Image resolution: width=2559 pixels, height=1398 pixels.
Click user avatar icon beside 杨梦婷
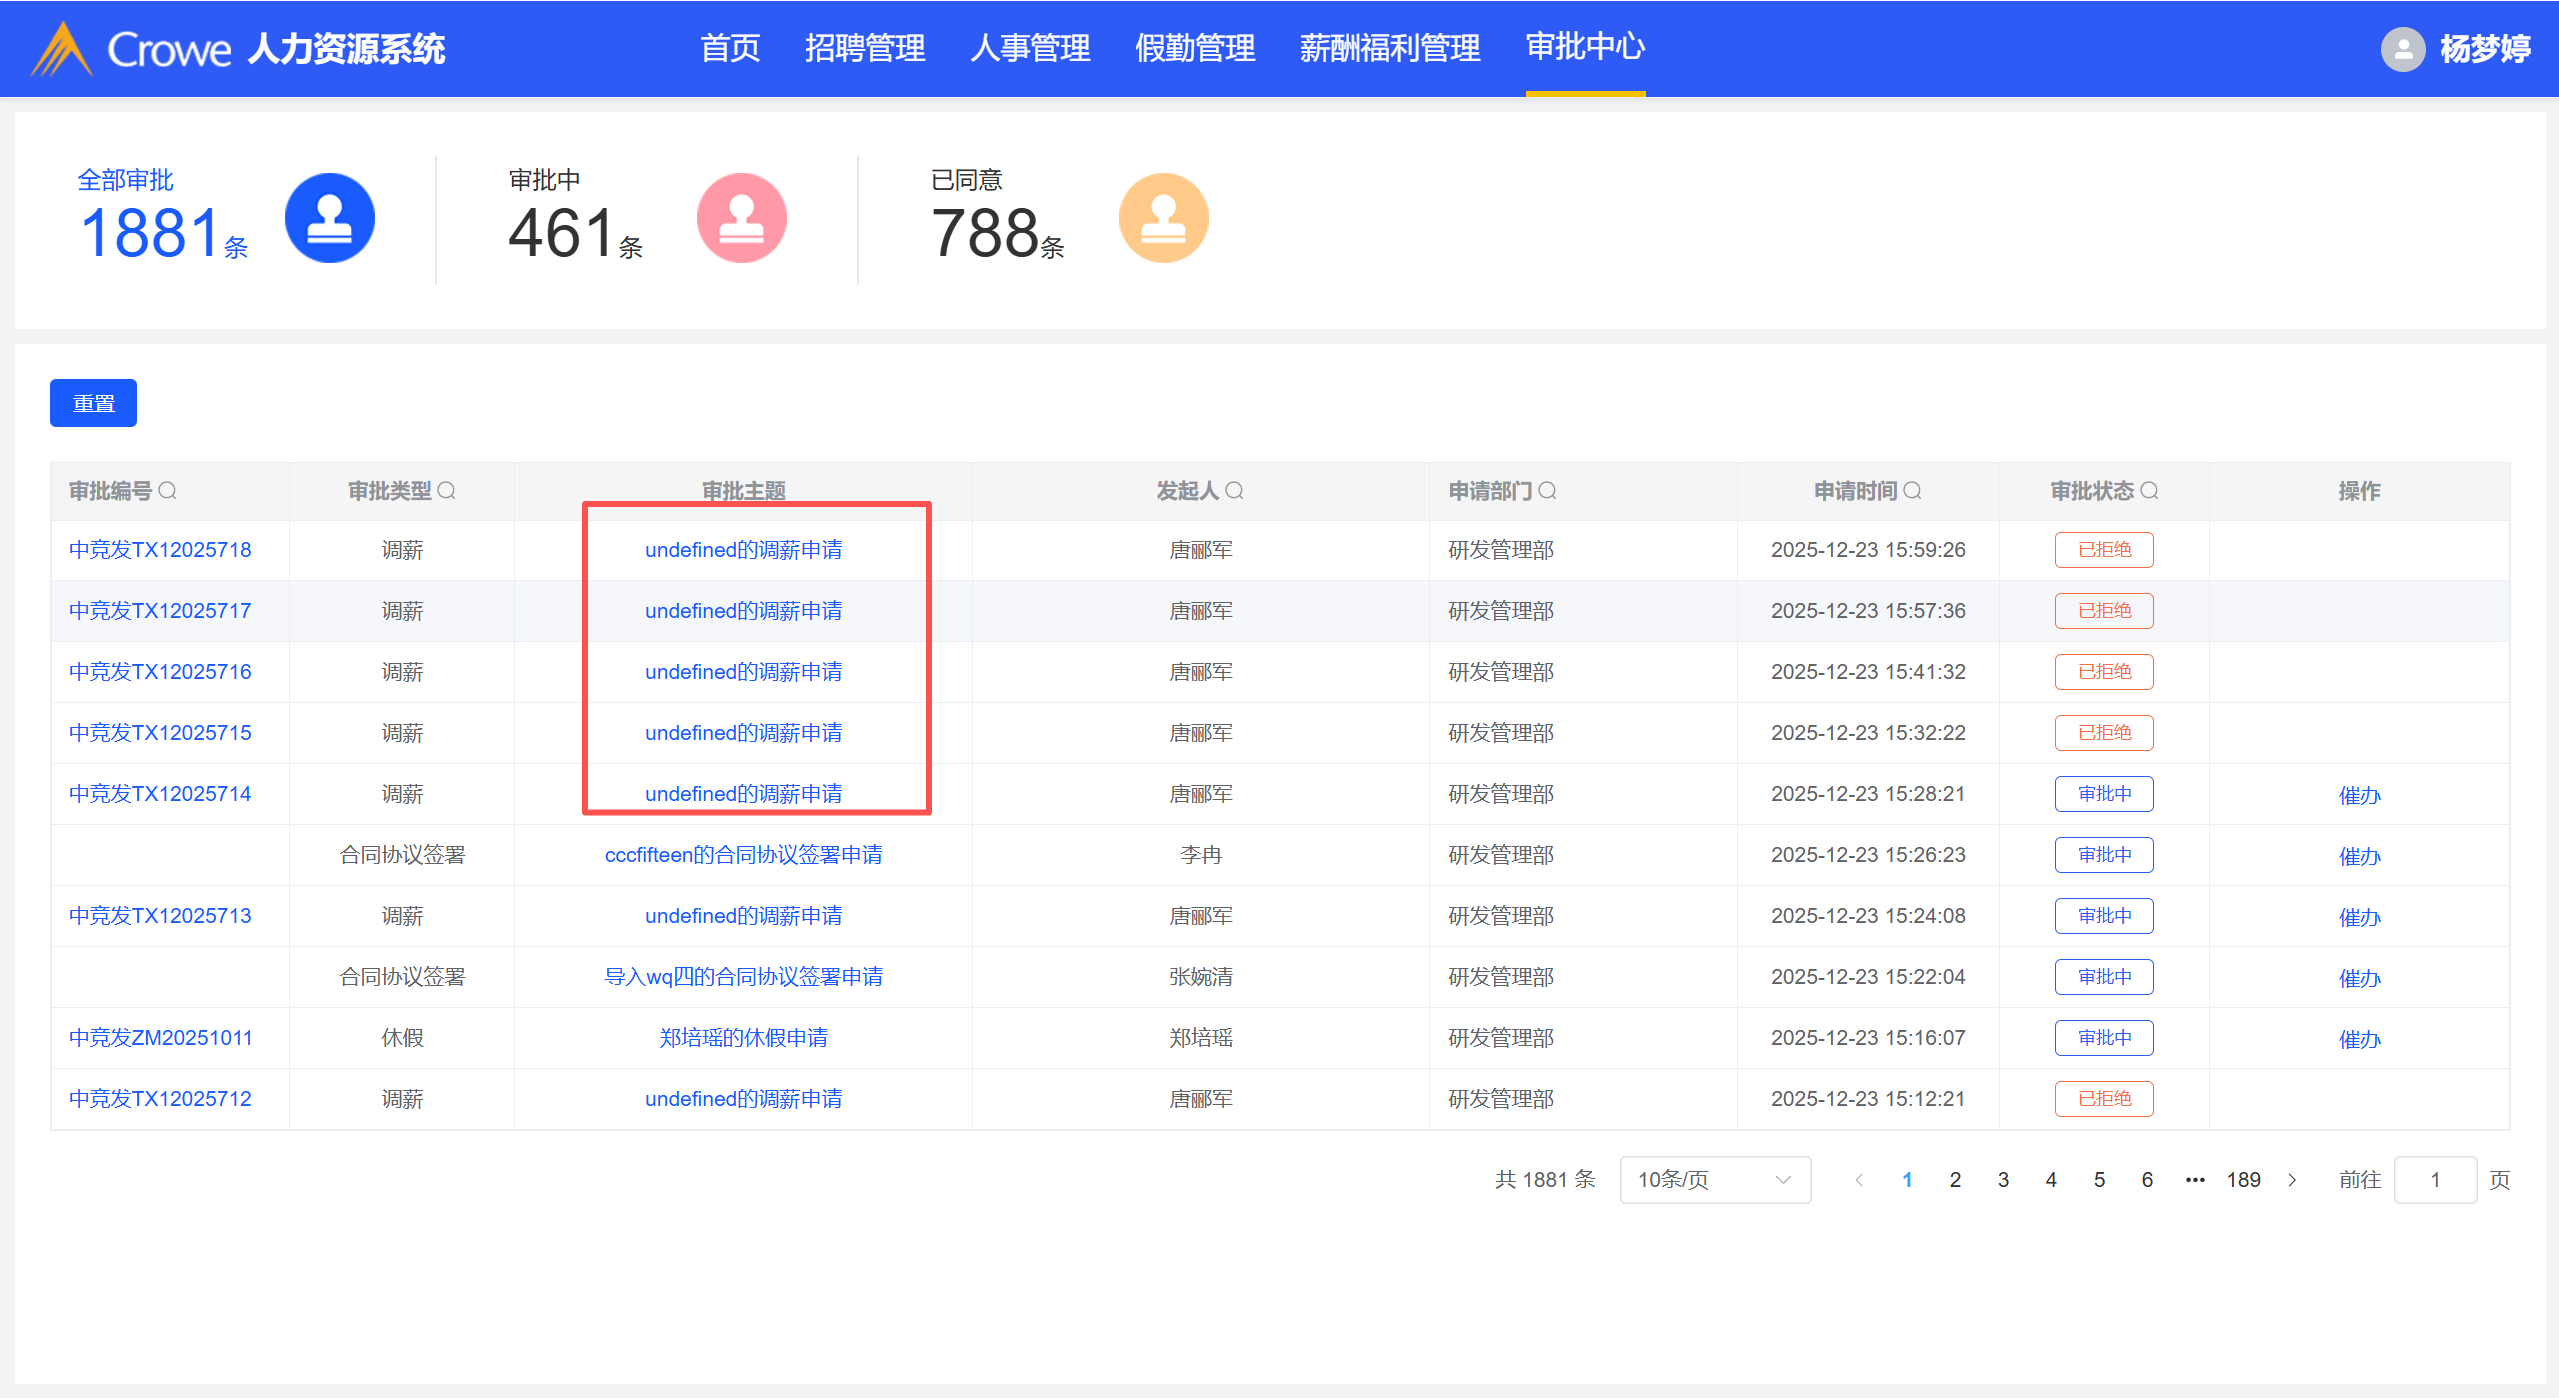(x=2402, y=49)
